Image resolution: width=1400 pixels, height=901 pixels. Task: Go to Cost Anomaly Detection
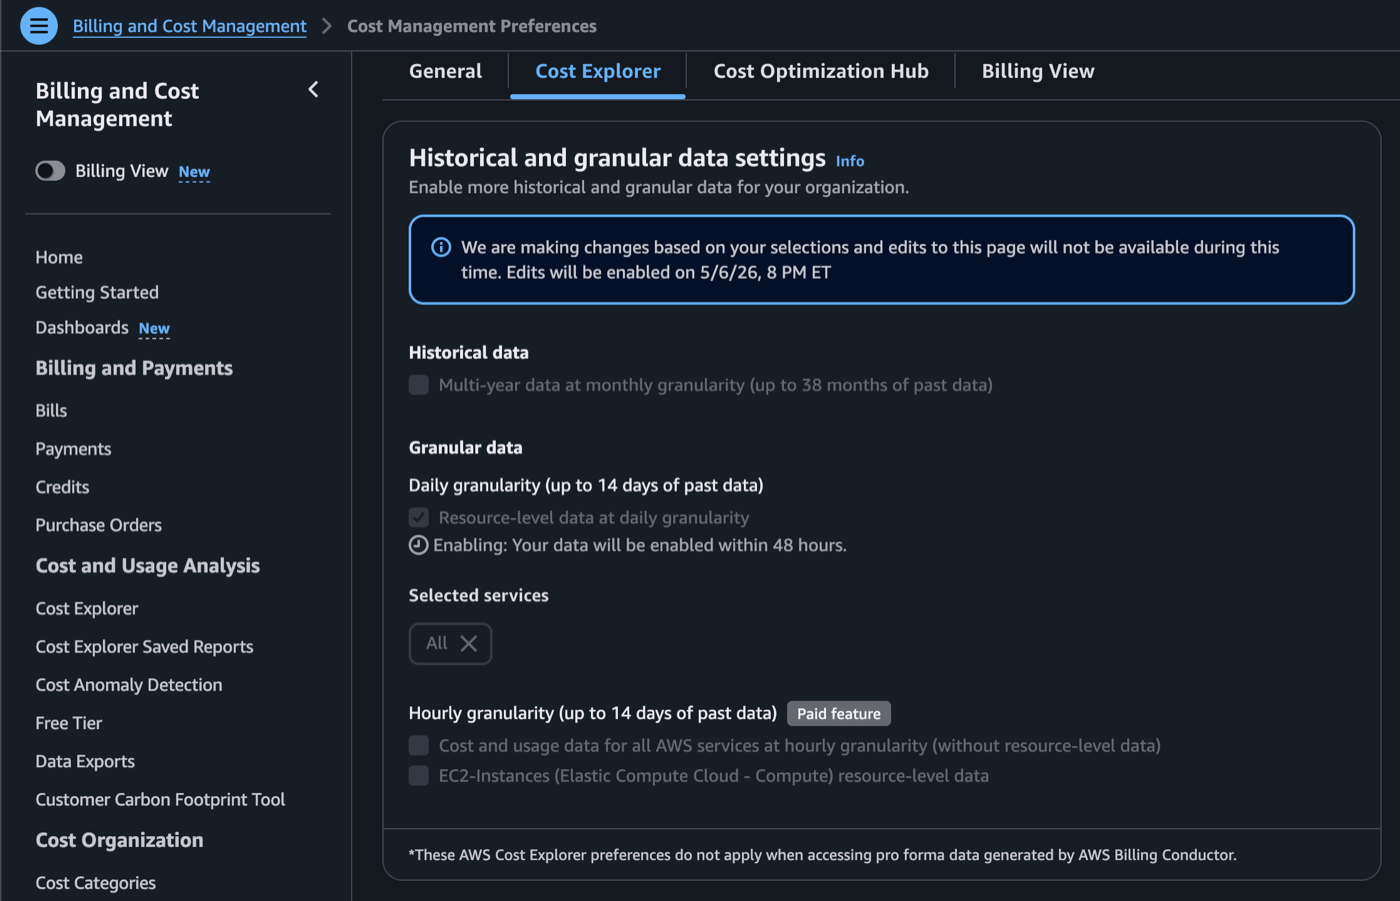point(129,685)
